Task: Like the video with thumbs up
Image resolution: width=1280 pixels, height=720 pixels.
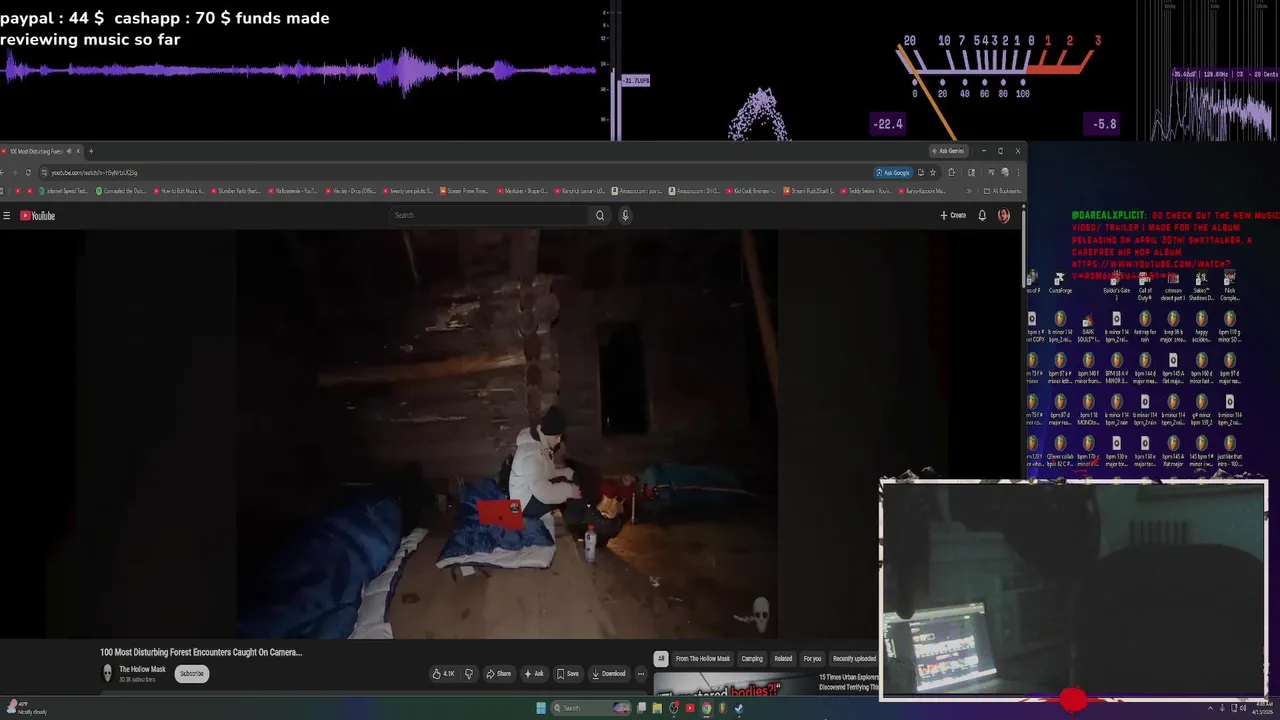Action: (443, 673)
